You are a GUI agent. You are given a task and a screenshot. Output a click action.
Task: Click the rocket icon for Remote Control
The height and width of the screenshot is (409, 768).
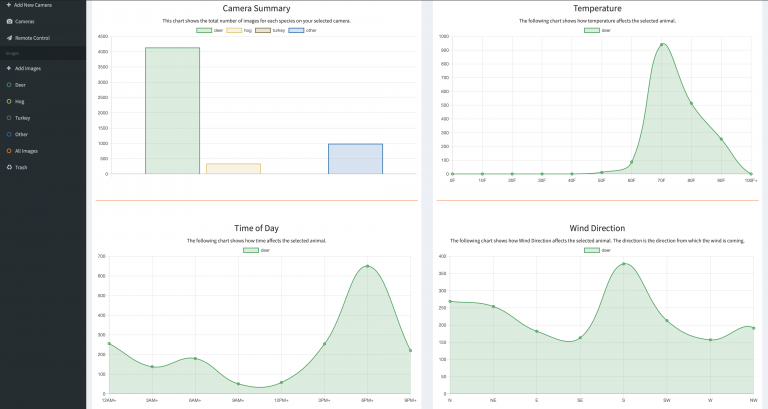tap(8, 38)
